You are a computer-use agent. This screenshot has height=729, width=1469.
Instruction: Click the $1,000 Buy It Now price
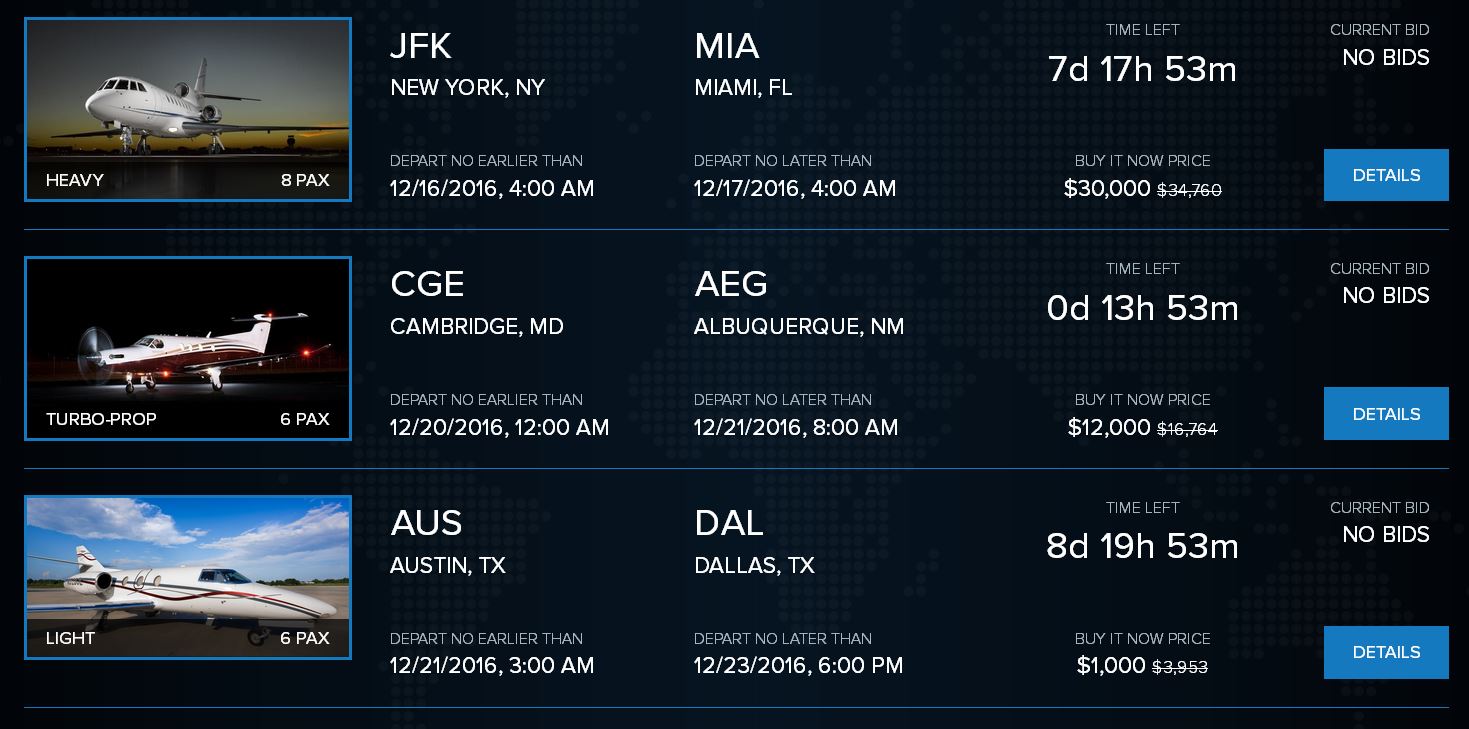(1111, 666)
